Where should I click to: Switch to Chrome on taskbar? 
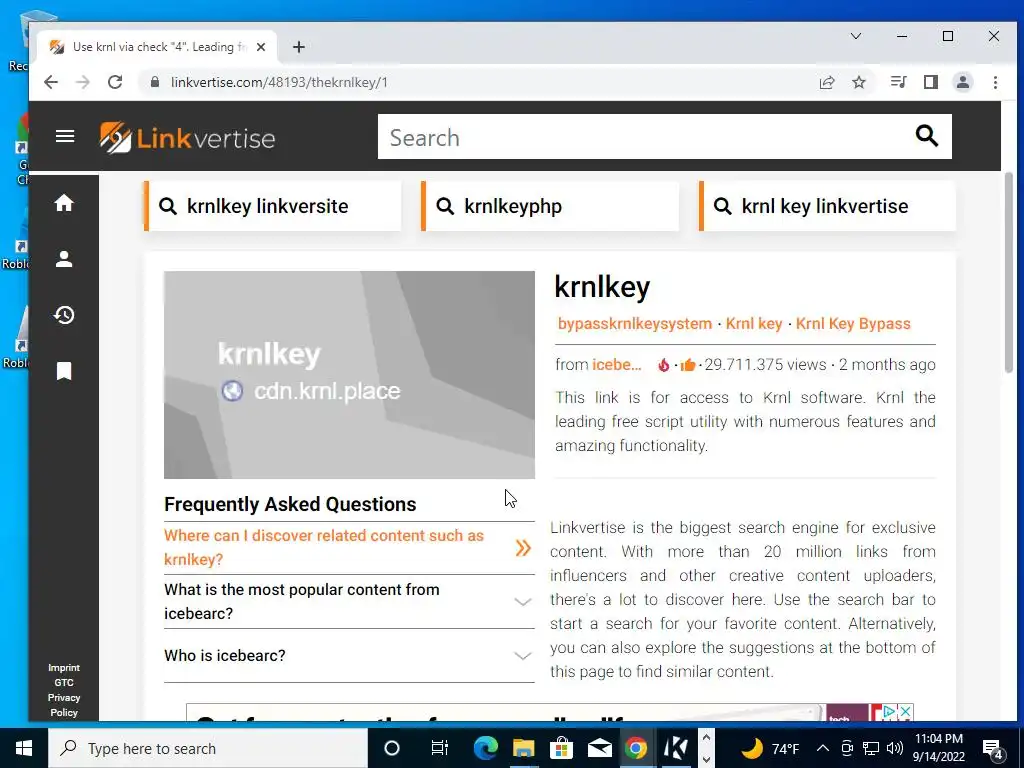point(636,748)
